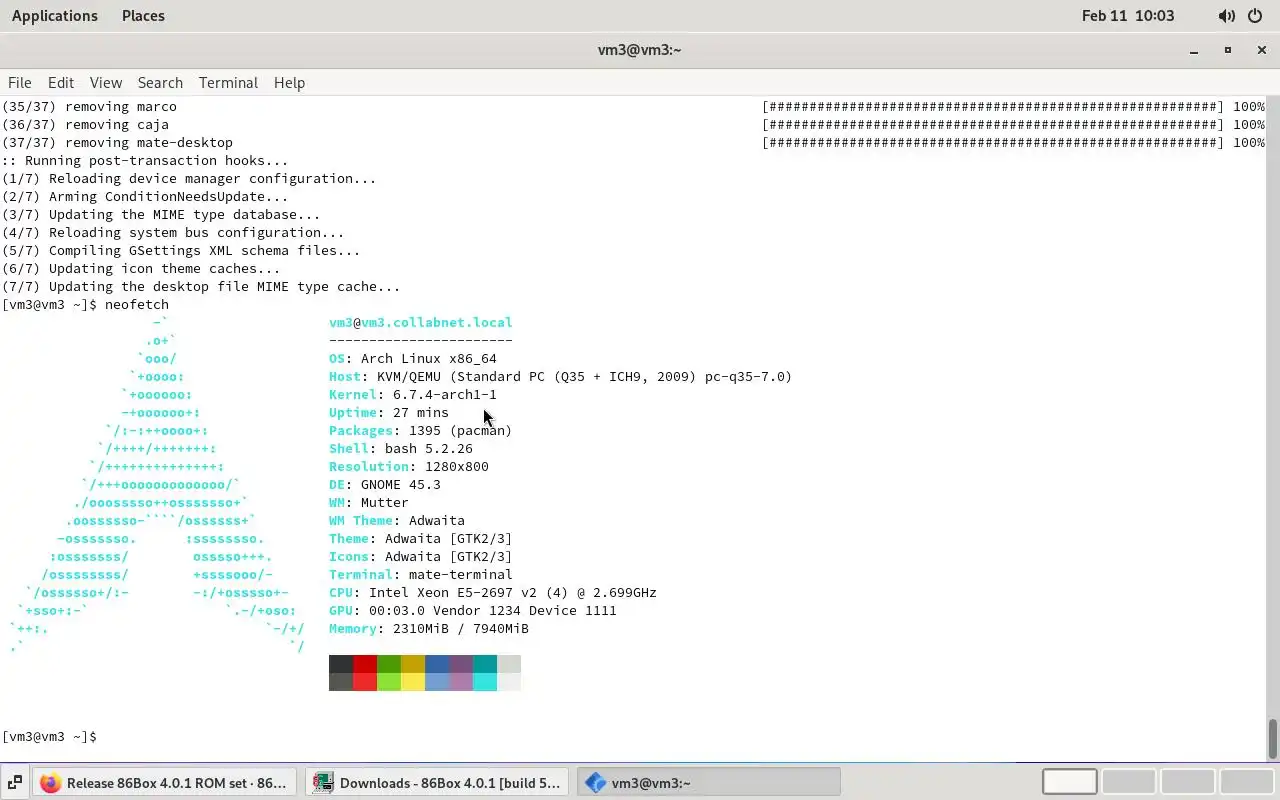Click the blue color block in neofetch

tap(437, 664)
